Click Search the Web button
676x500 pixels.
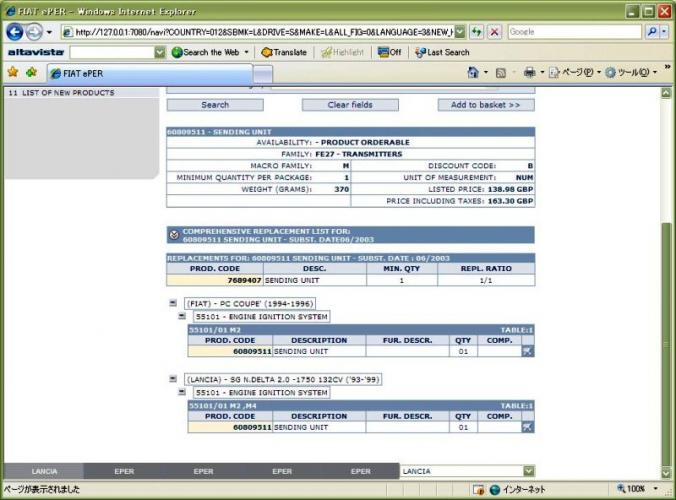click(205, 52)
